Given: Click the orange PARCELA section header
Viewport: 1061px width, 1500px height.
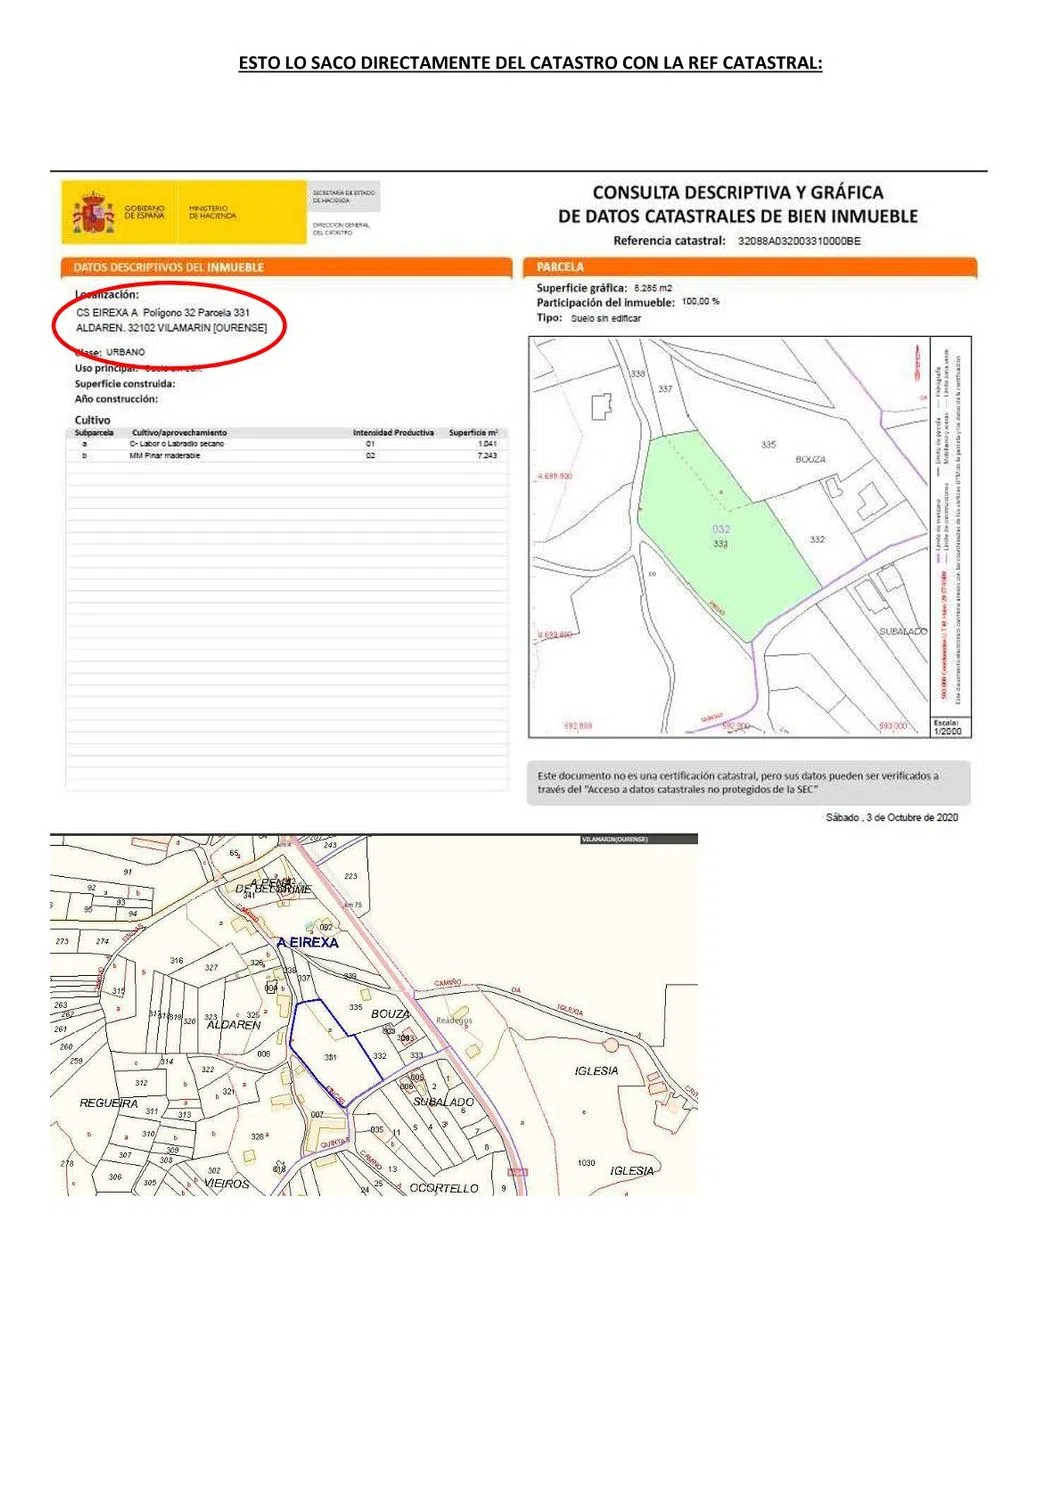Looking at the screenshot, I should click(x=749, y=267).
